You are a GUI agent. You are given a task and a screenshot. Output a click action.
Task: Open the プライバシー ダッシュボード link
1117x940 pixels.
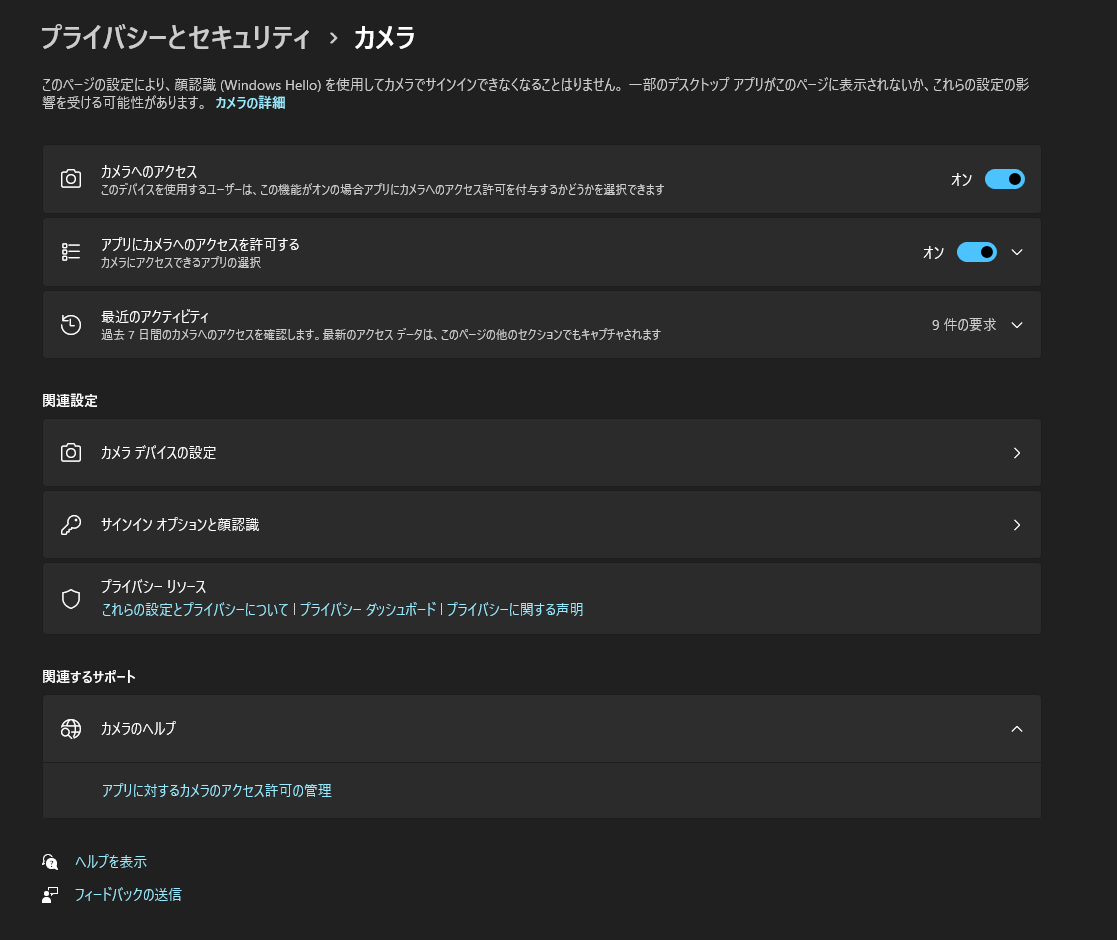pyautogui.click(x=367, y=610)
